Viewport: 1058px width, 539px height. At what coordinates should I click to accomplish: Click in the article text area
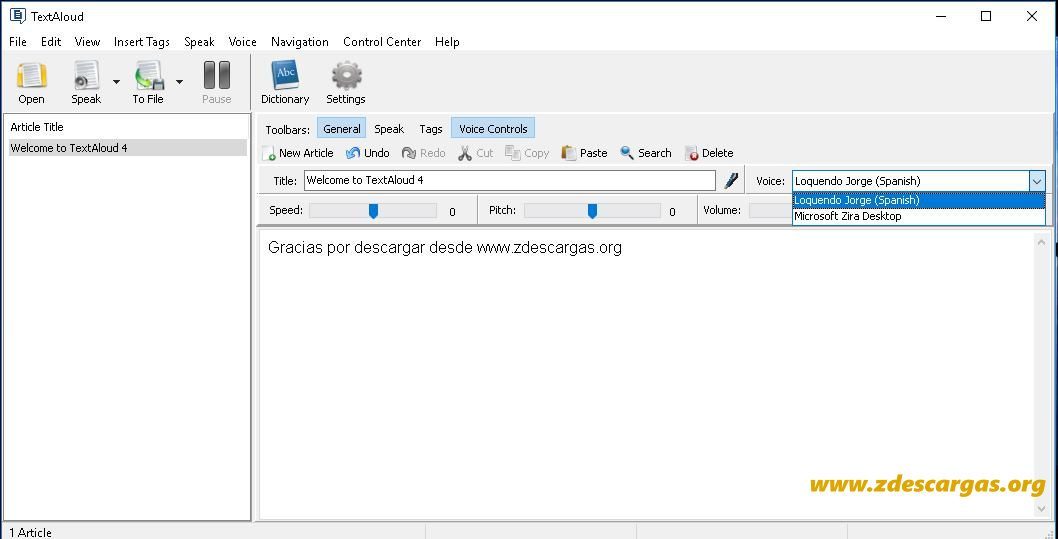point(646,374)
